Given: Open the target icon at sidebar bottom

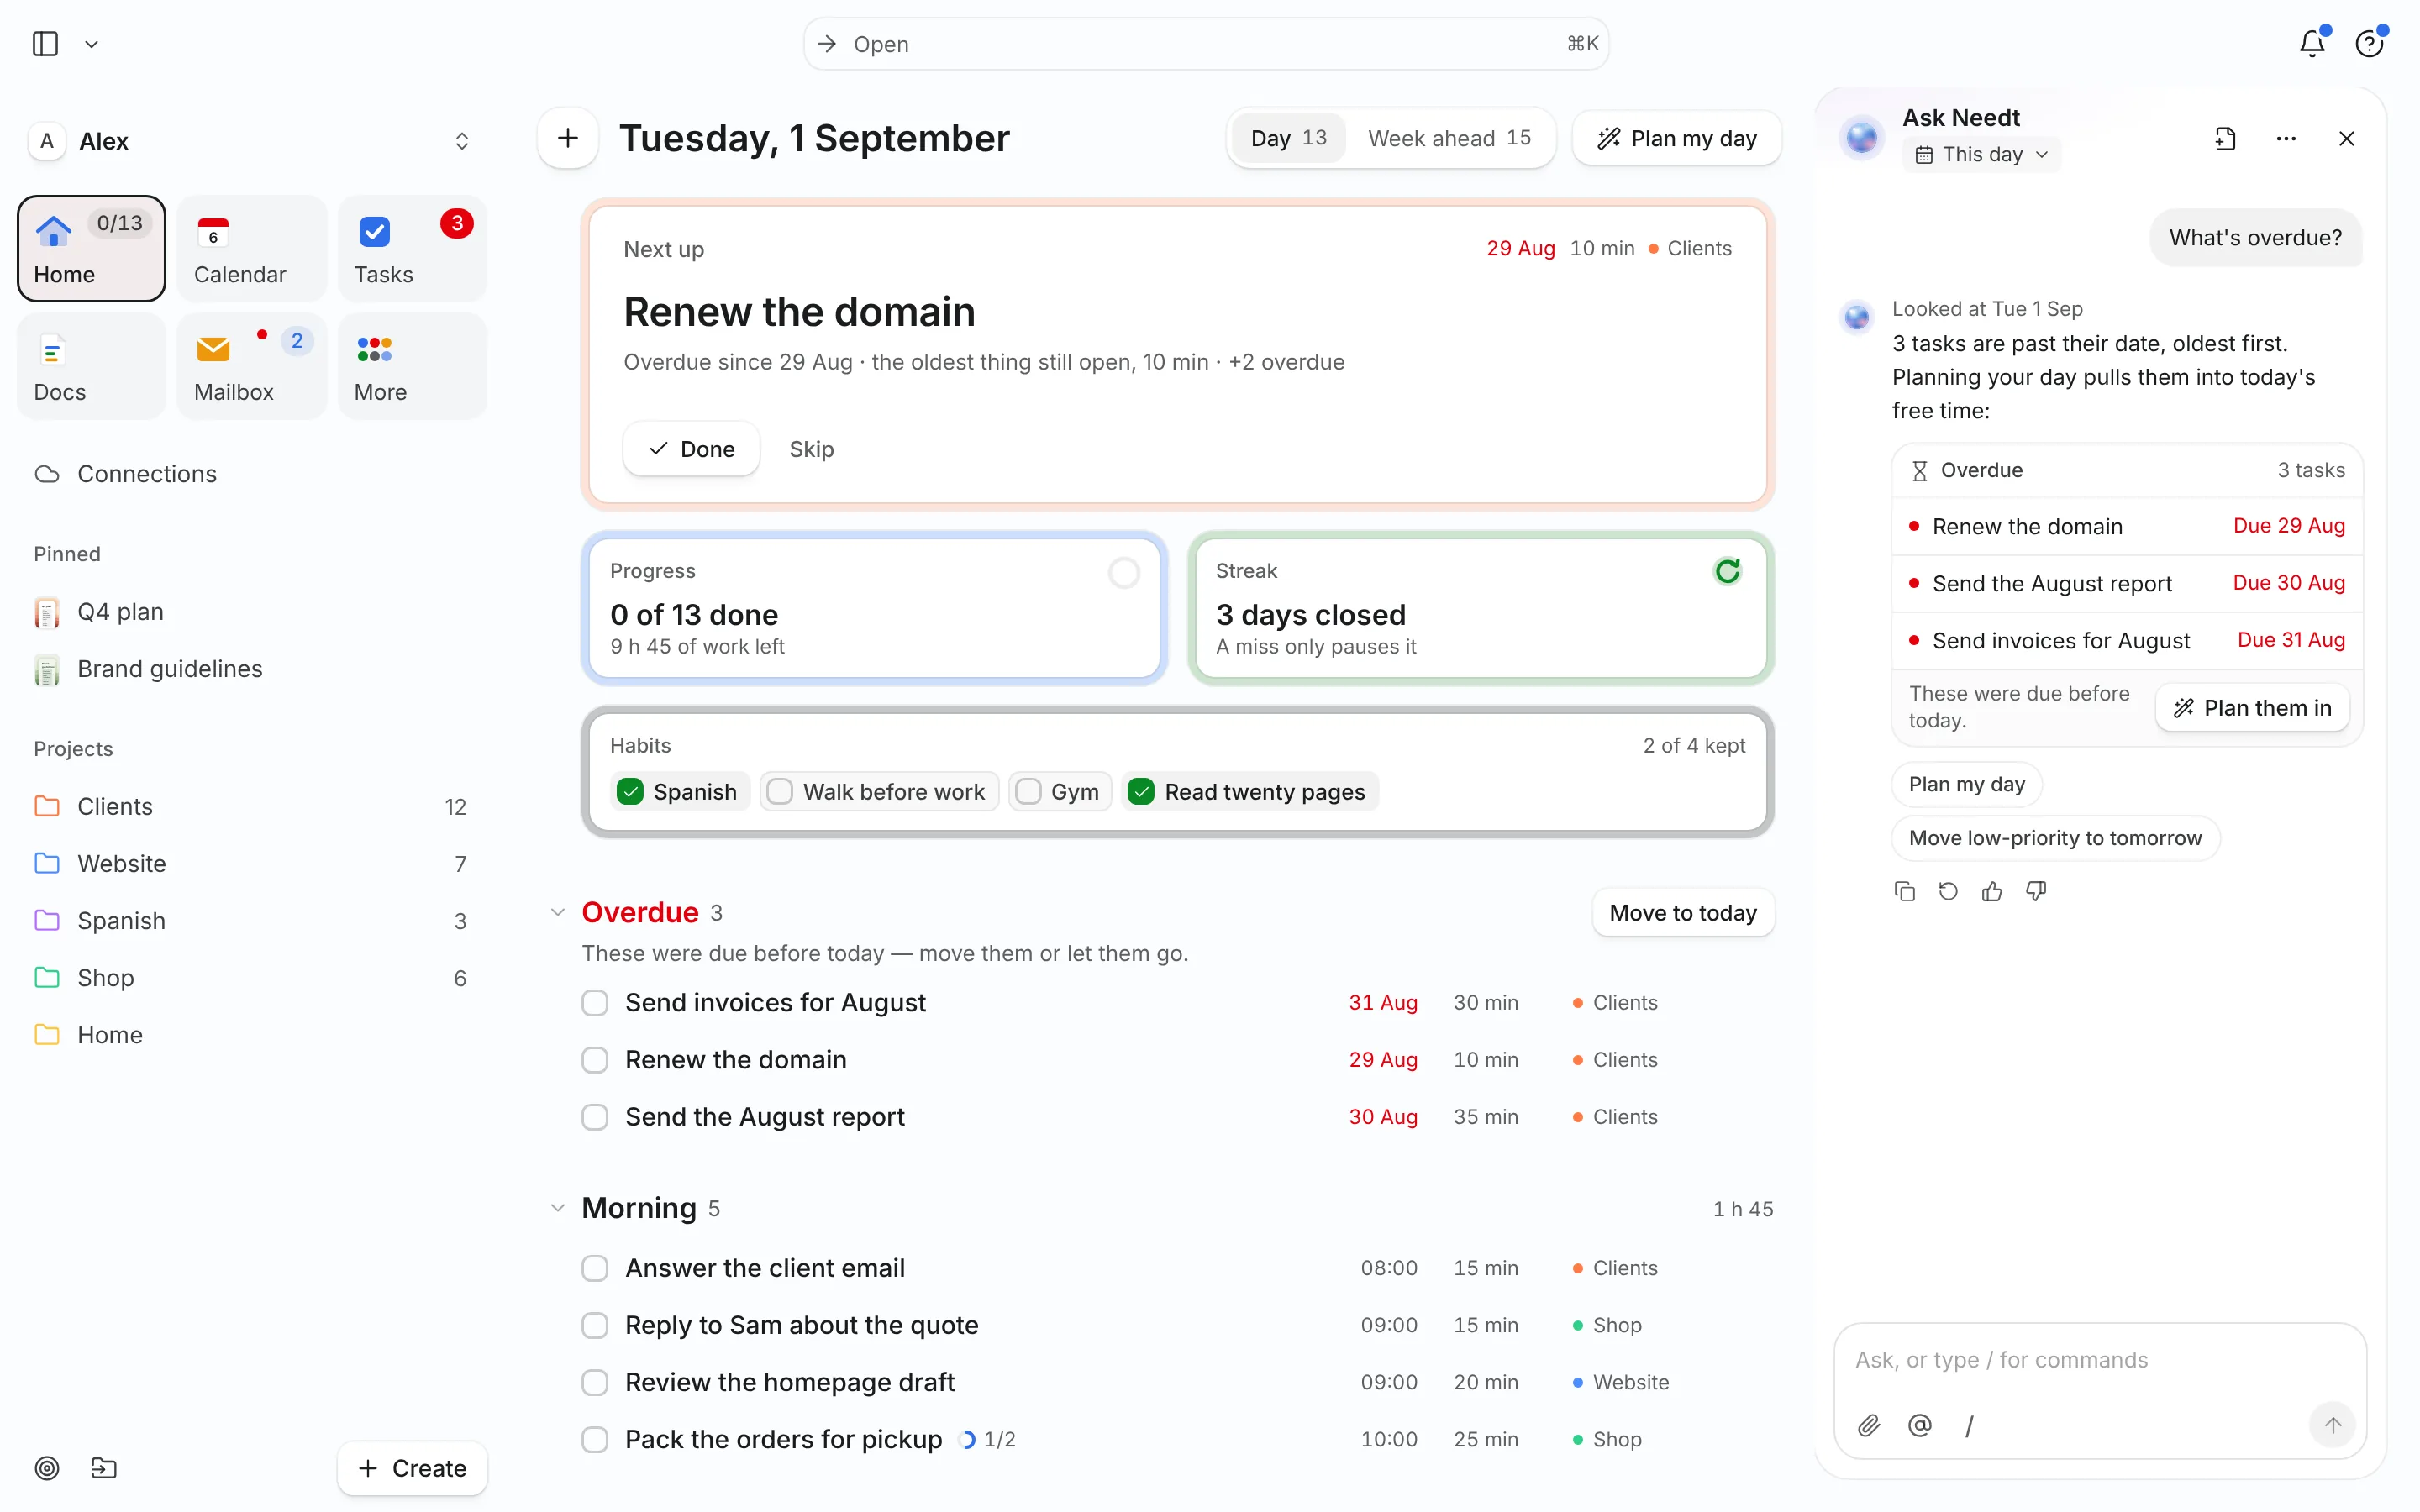Looking at the screenshot, I should [x=47, y=1468].
